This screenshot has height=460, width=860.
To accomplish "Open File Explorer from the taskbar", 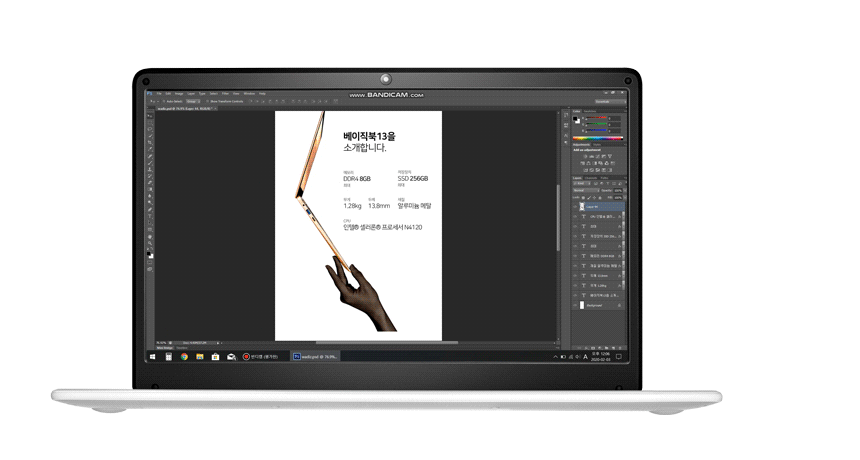I will click(x=200, y=356).
